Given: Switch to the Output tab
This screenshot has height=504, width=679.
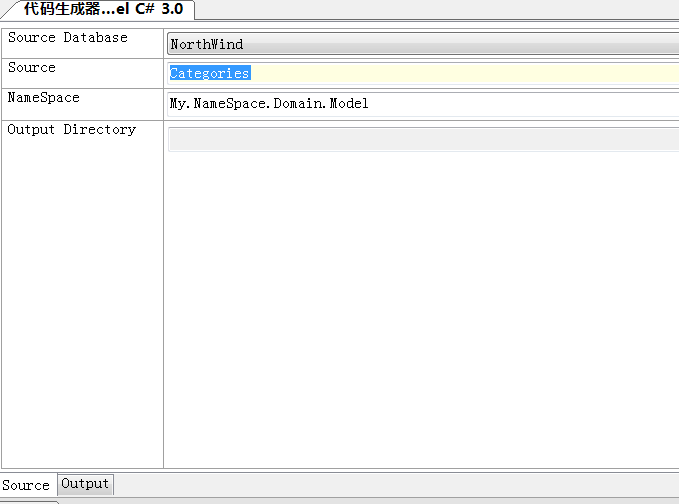Looking at the screenshot, I should [x=85, y=484].
